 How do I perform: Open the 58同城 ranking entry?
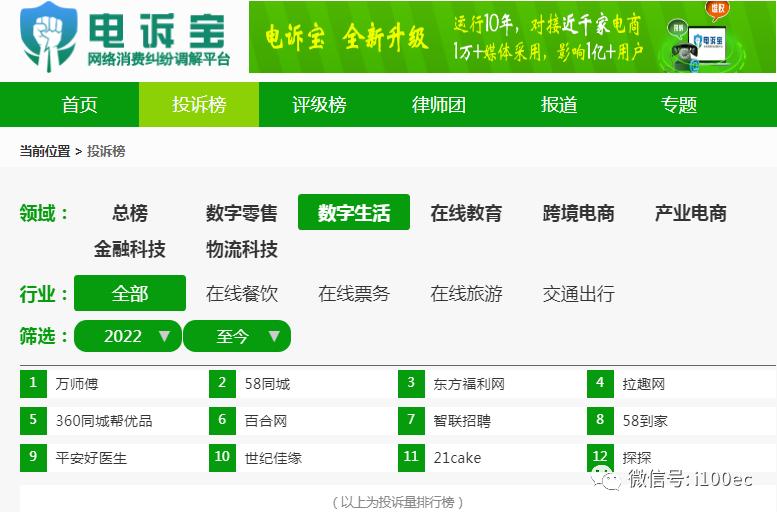[267, 384]
